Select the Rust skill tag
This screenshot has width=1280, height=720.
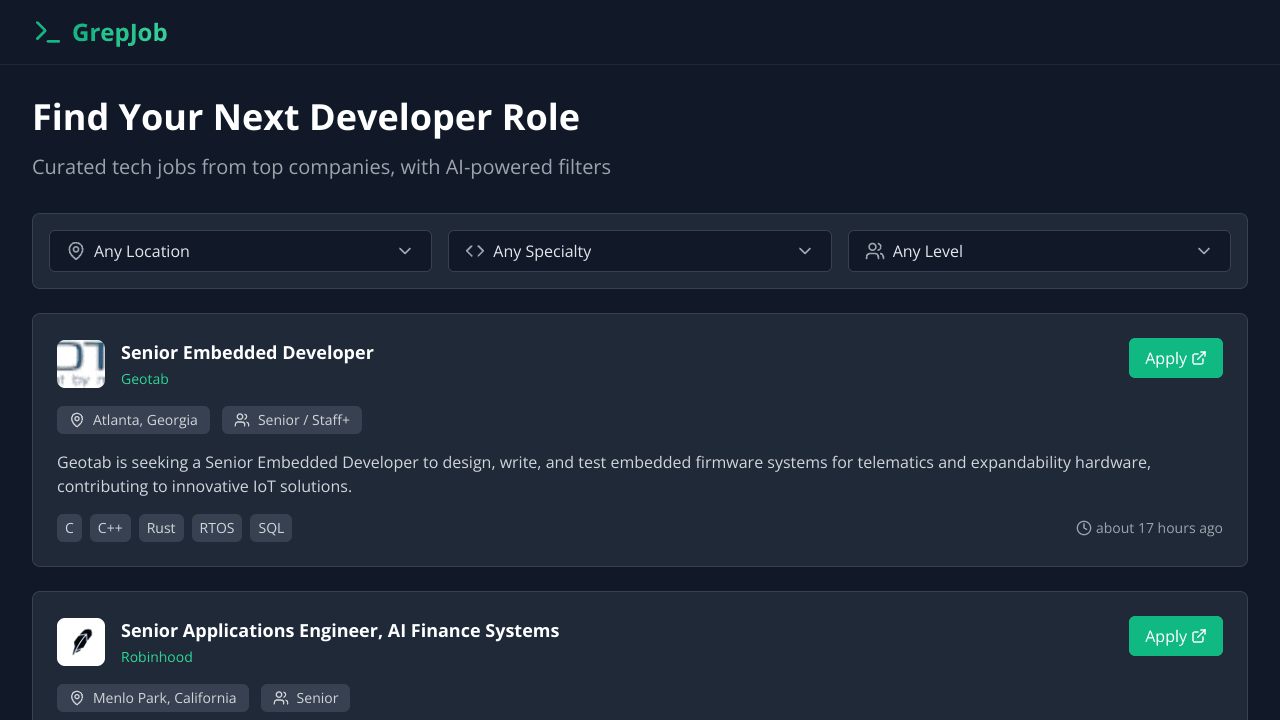pos(161,528)
